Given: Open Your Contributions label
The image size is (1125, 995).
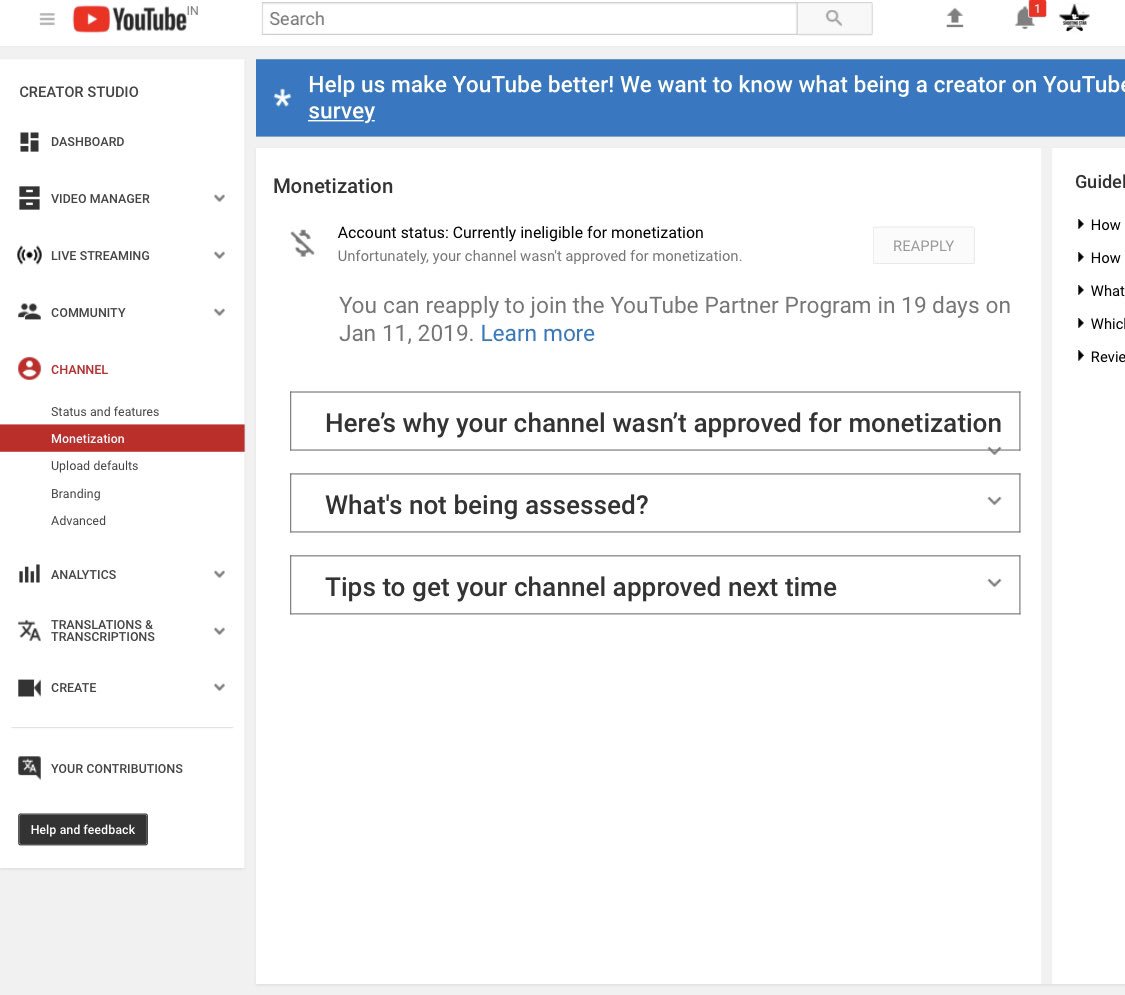Looking at the screenshot, I should click(x=117, y=768).
